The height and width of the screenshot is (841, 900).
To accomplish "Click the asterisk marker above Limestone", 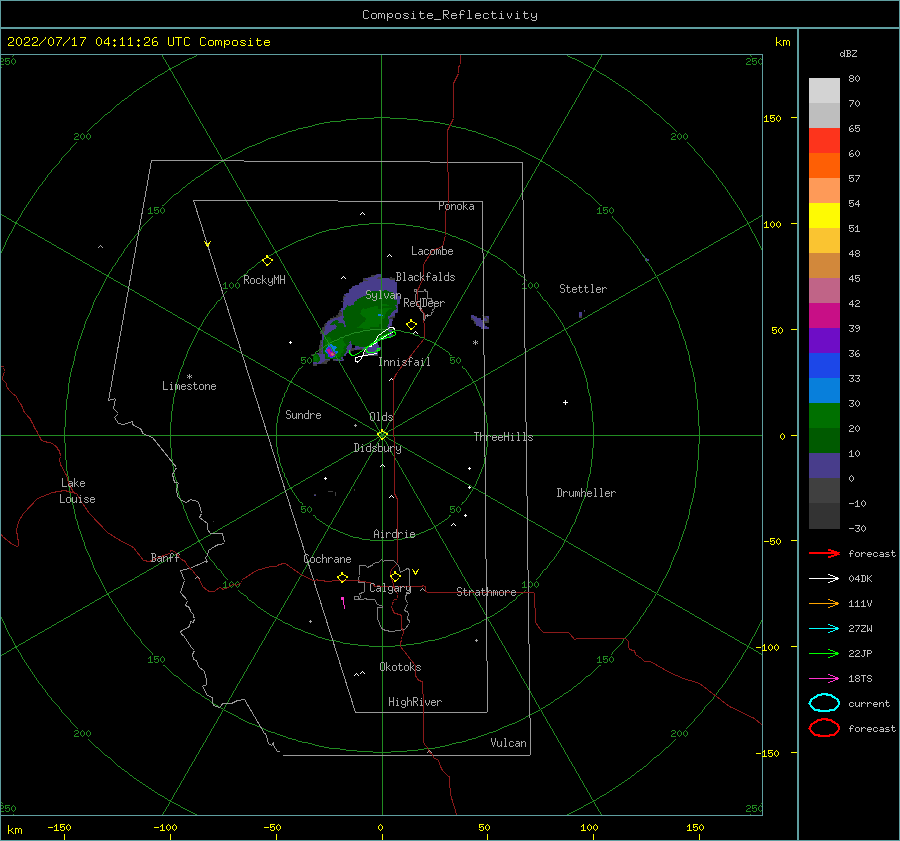I will (189, 377).
